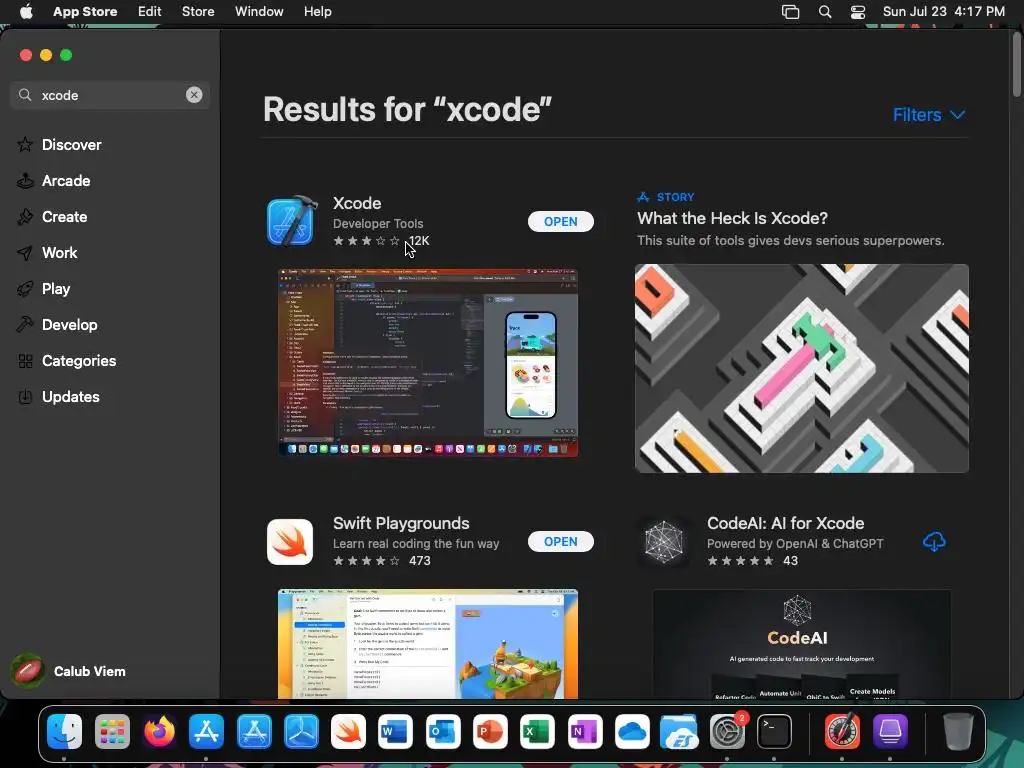The image size is (1024, 768).
Task: Click the Swift Playgrounds screenshot preview
Action: click(x=428, y=644)
